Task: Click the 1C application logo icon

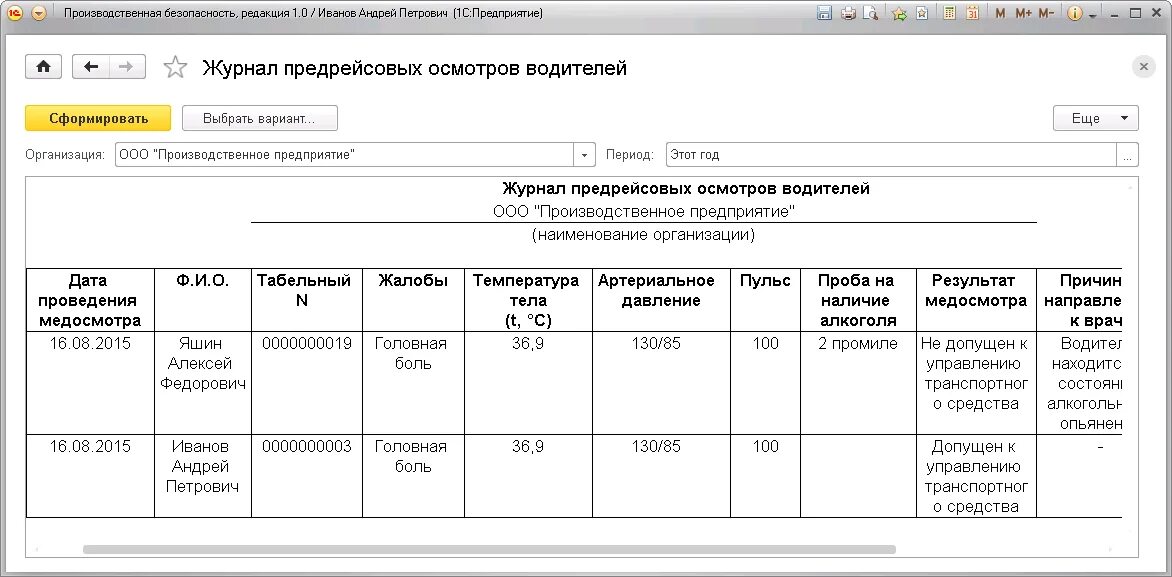Action: pyautogui.click(x=16, y=13)
